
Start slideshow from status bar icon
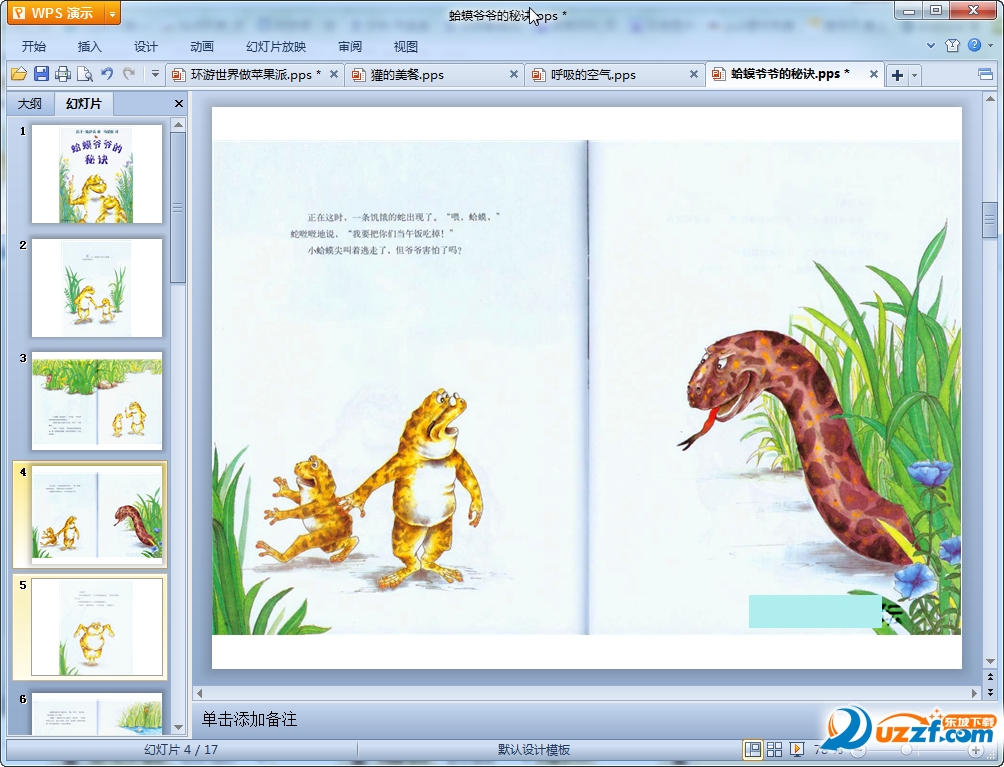797,749
